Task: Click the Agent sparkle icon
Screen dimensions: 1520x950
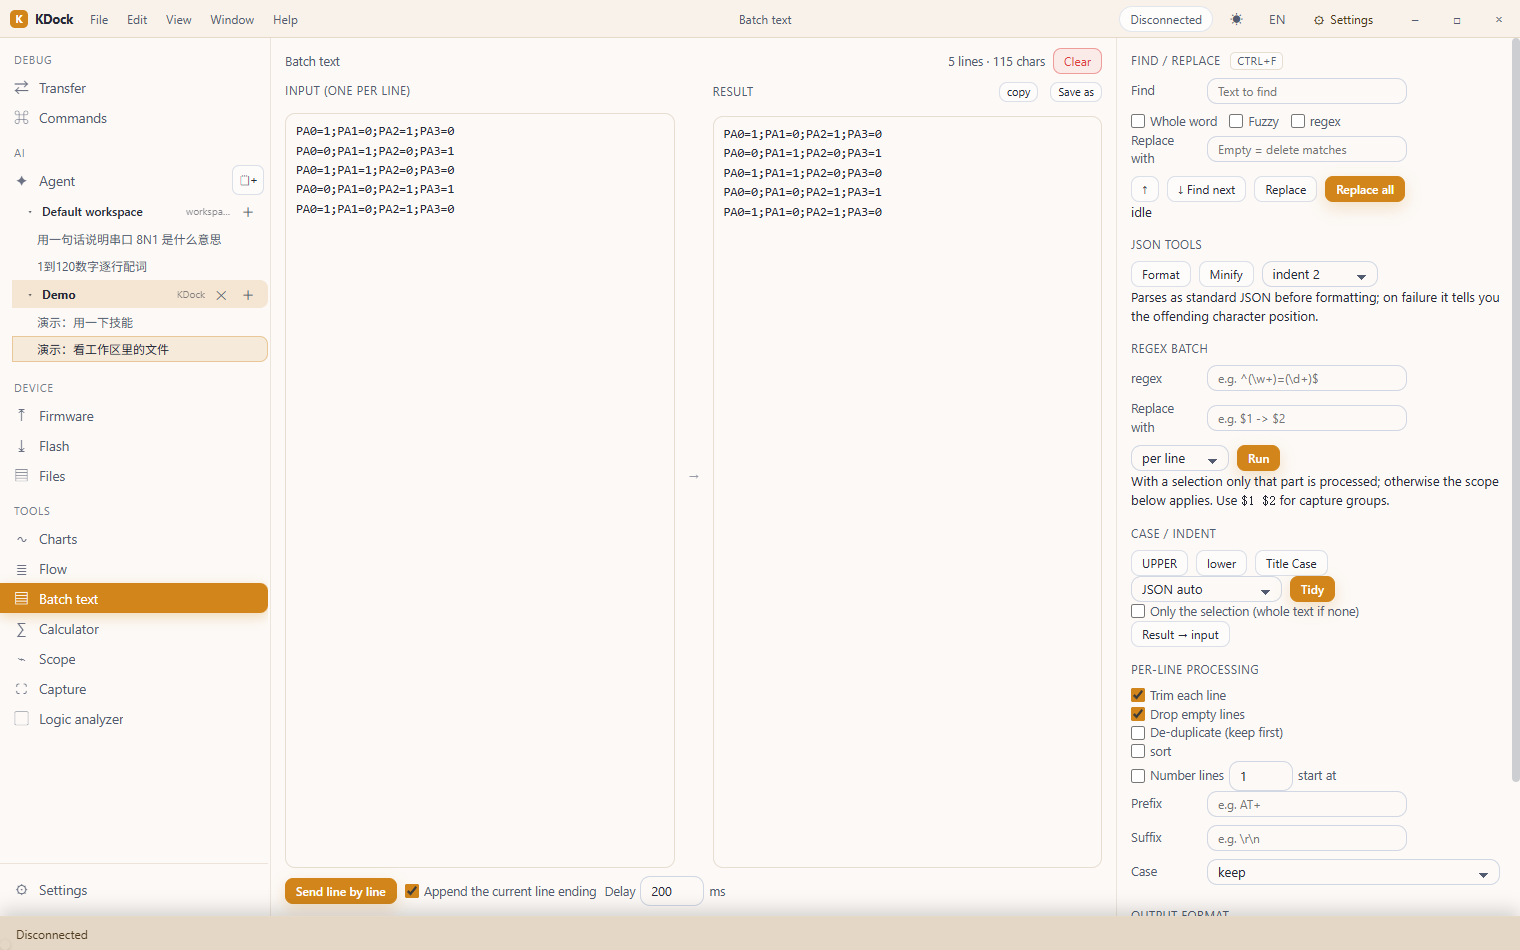Action: click(21, 181)
